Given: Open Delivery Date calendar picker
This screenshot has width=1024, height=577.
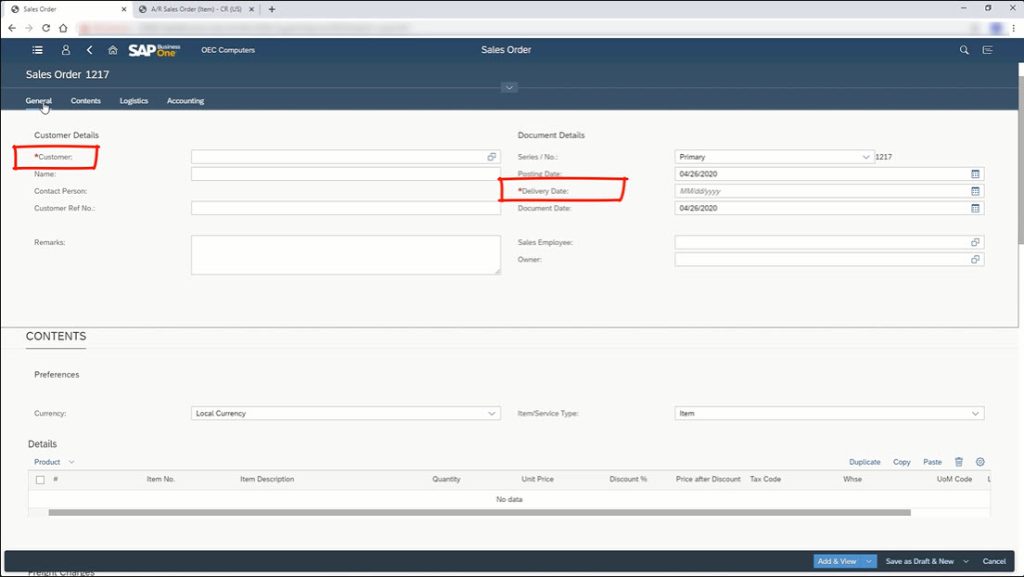Looking at the screenshot, I should pos(975,191).
